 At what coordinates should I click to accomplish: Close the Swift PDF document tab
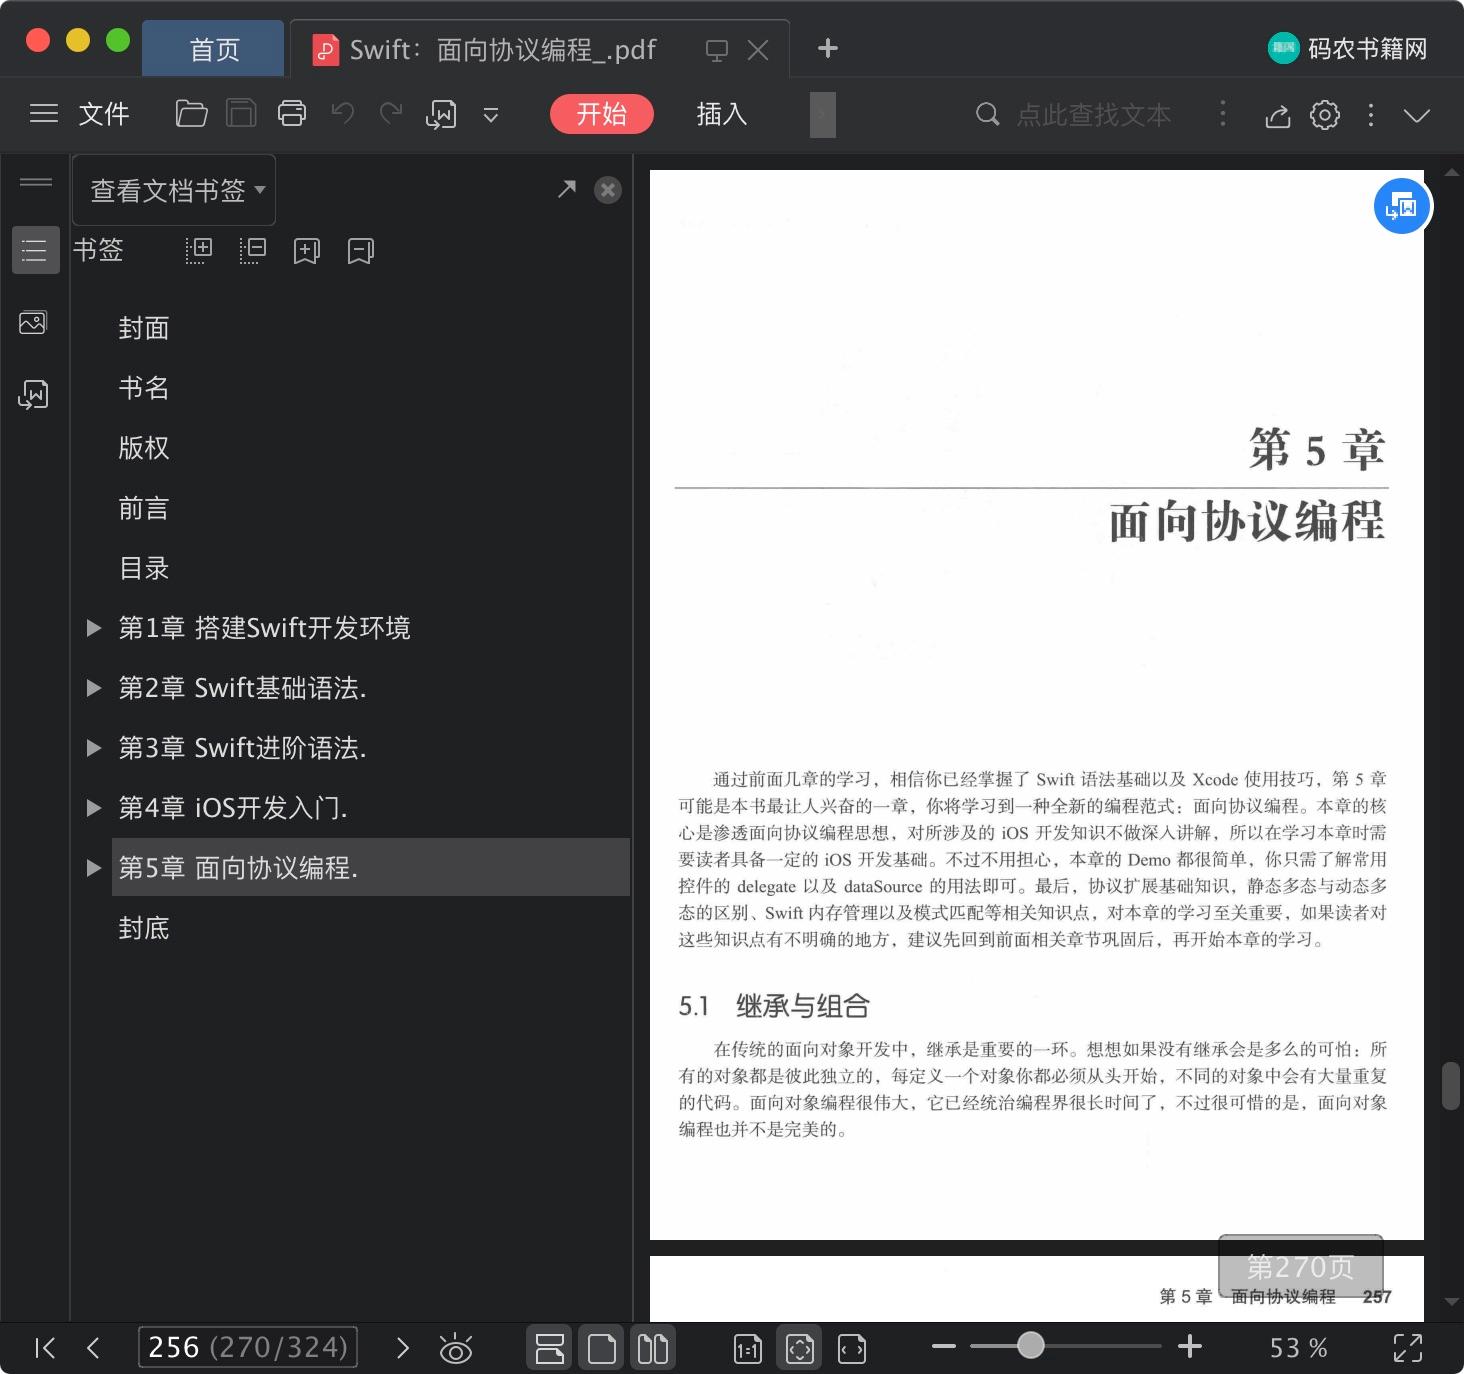tap(758, 50)
